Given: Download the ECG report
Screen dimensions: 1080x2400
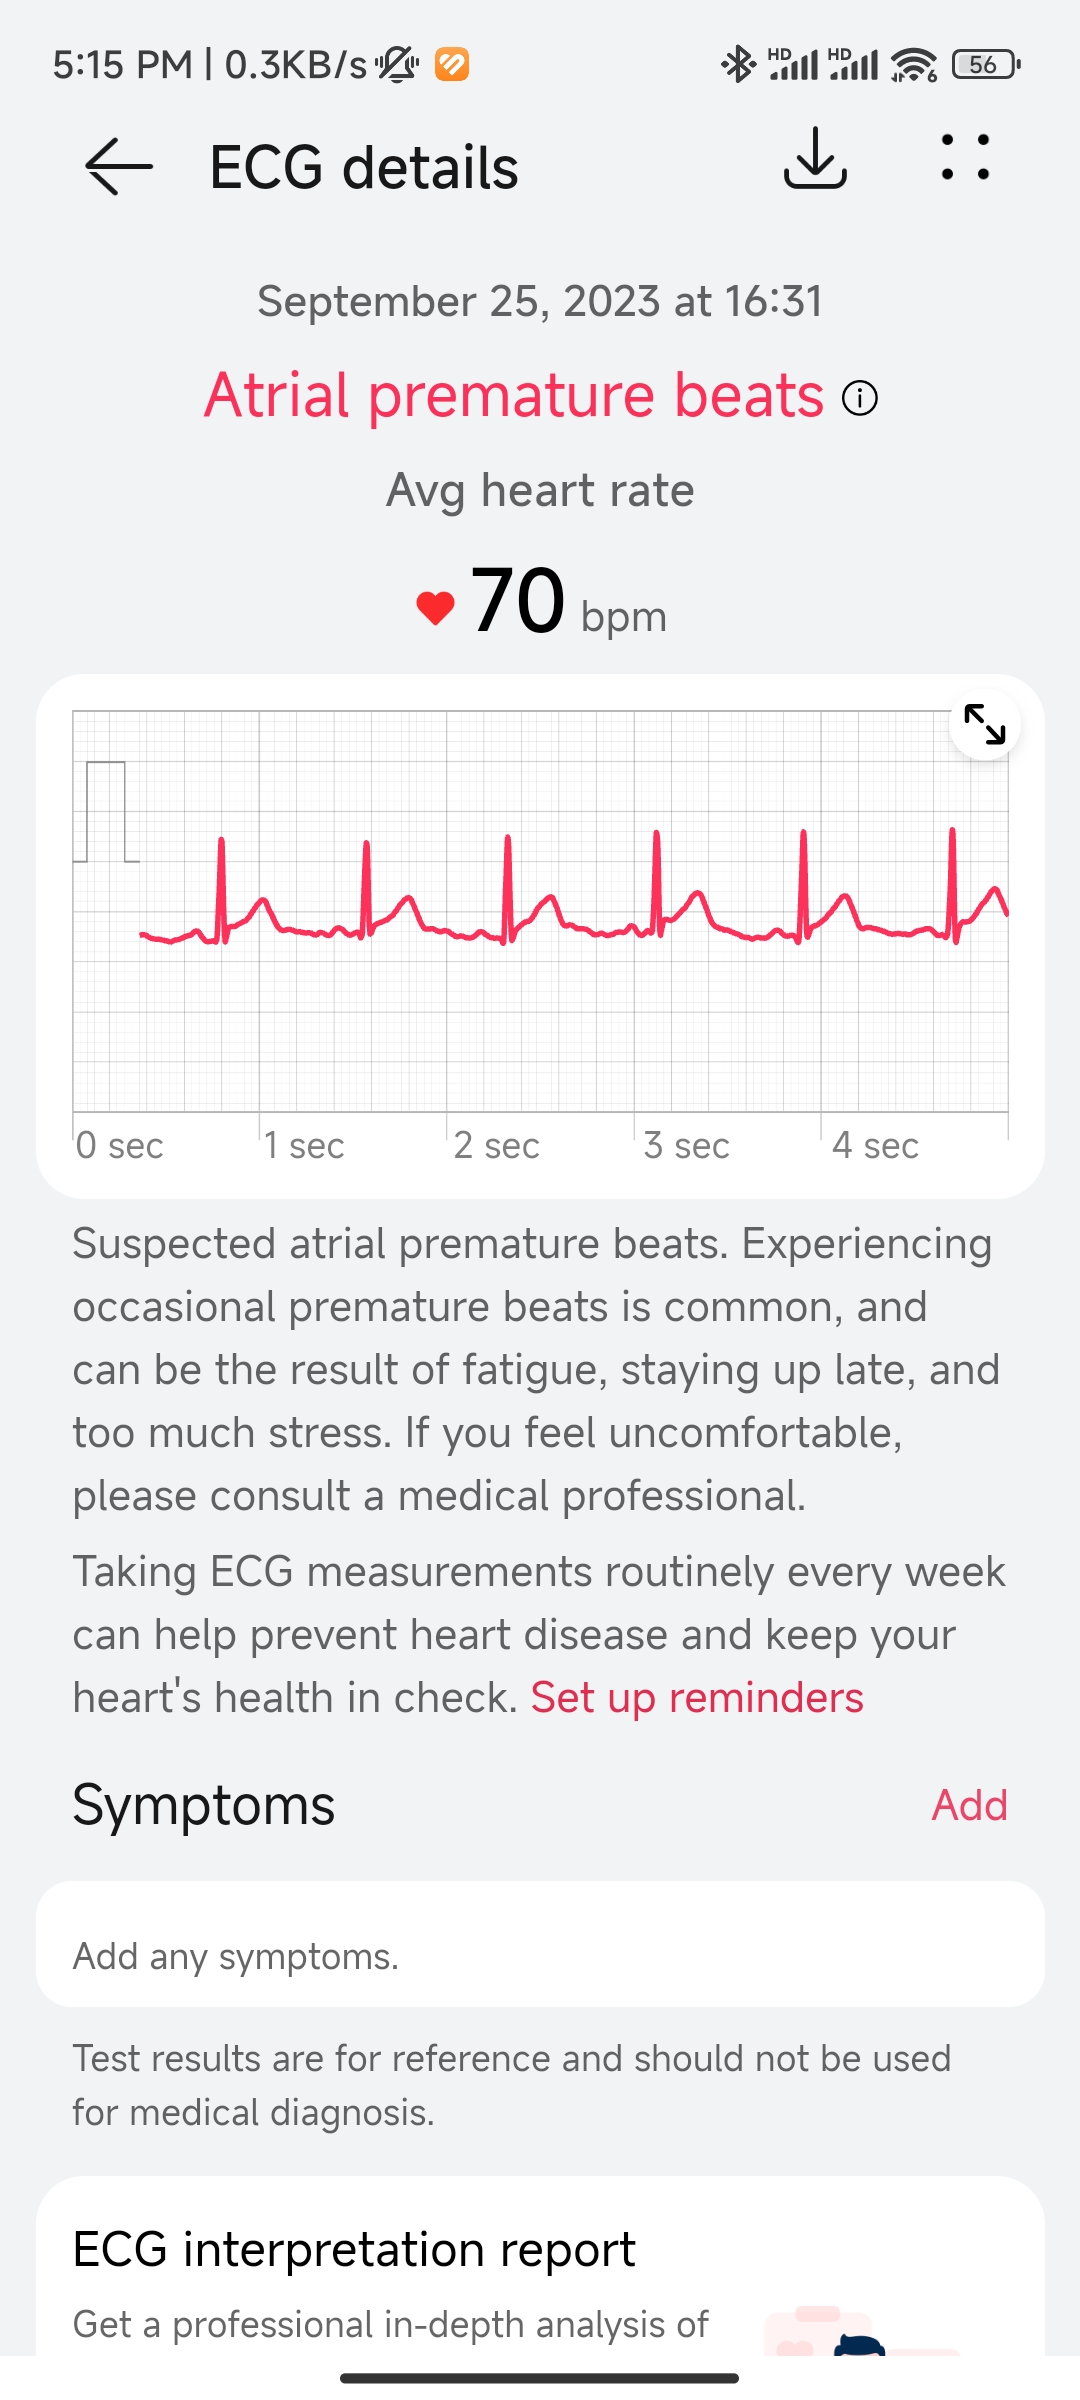Looking at the screenshot, I should click(x=815, y=160).
